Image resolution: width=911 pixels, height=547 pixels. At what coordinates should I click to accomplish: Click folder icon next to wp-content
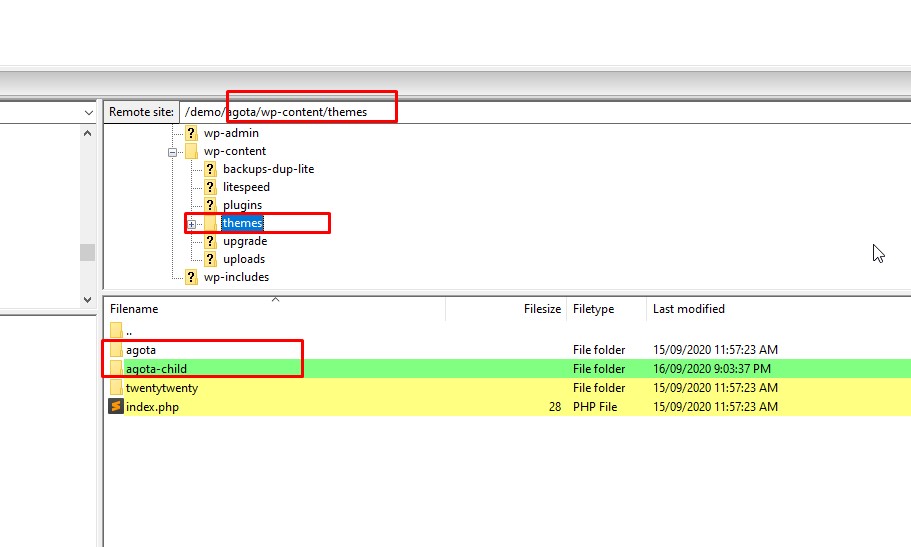[x=191, y=151]
